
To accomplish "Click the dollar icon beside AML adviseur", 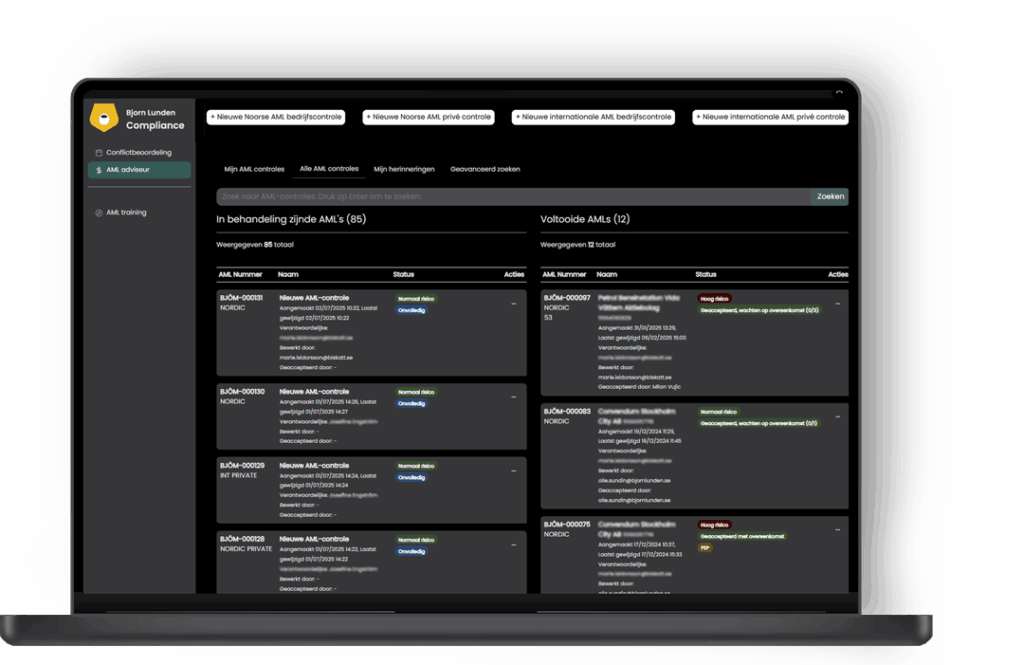I will coord(98,170).
